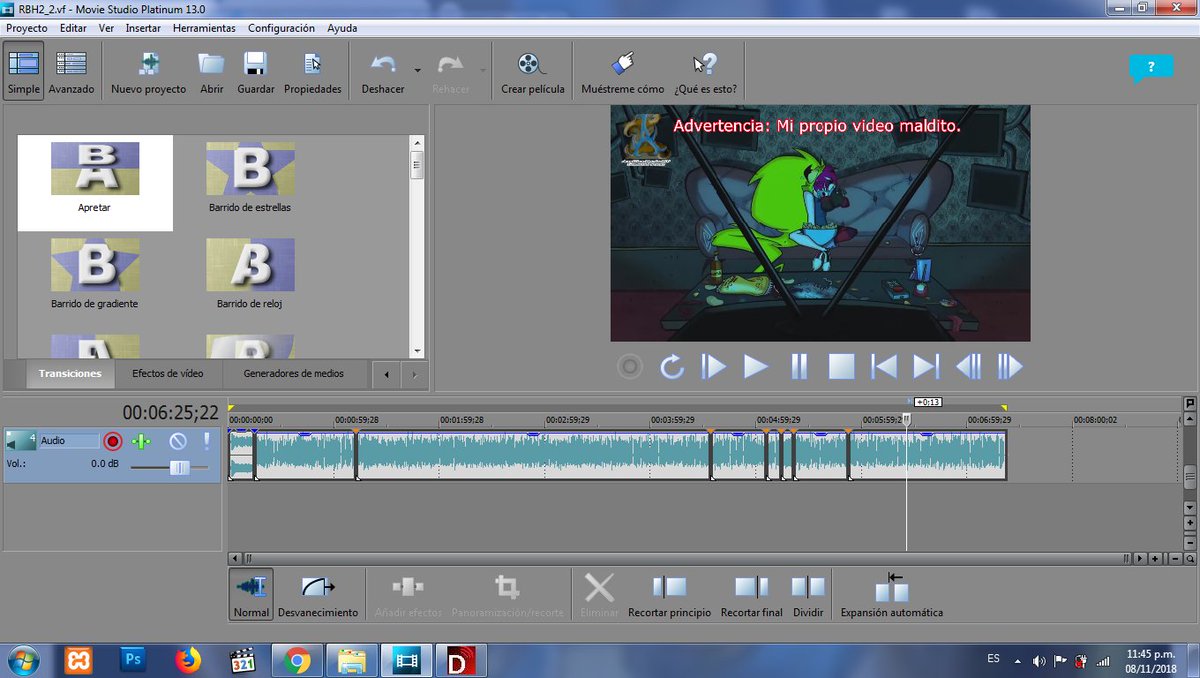The height and width of the screenshot is (678, 1200).
Task: Show previous tabs with left arrow
Action: coord(387,374)
